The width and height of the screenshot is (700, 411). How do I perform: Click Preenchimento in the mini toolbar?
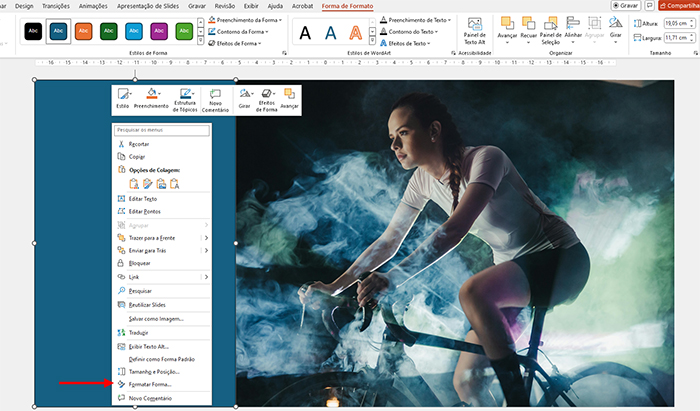151,99
